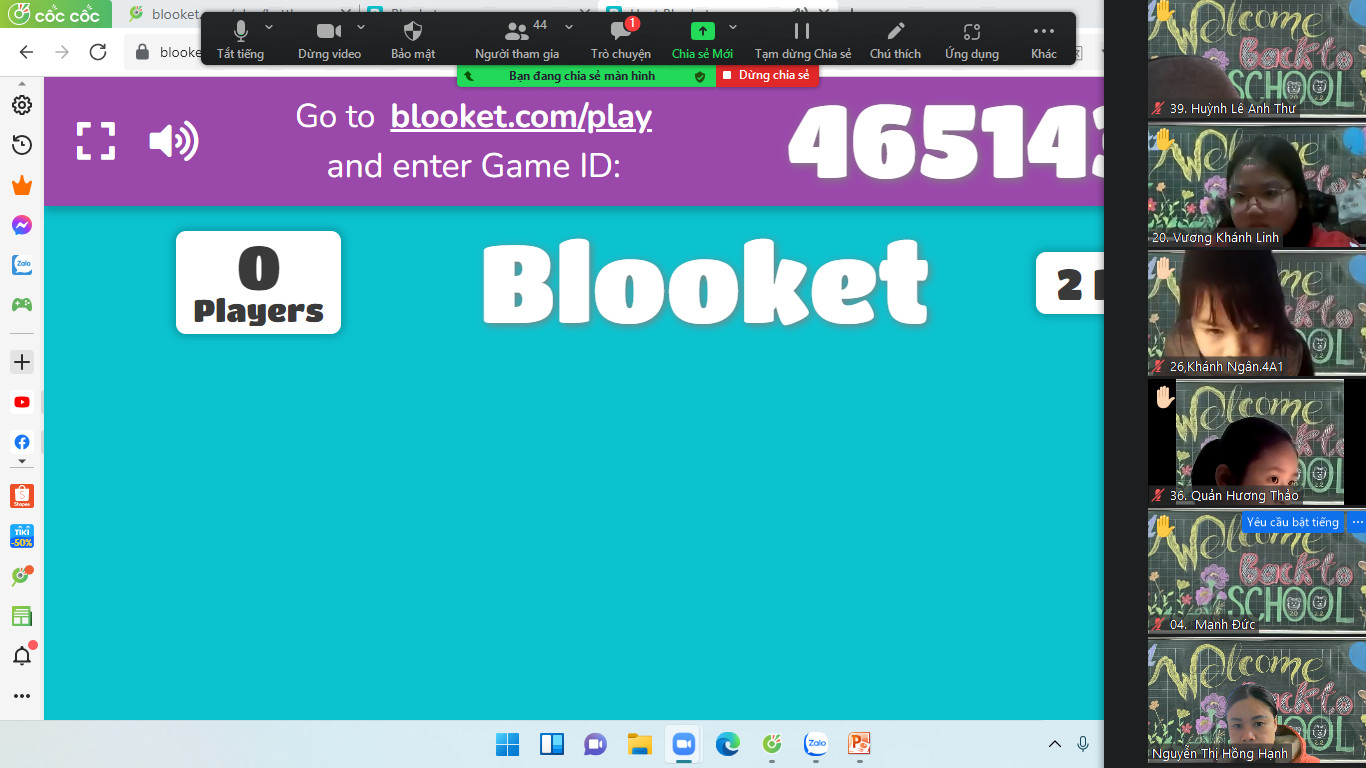
Task: Open the Trò chuyện chat panel
Action: coord(620,39)
